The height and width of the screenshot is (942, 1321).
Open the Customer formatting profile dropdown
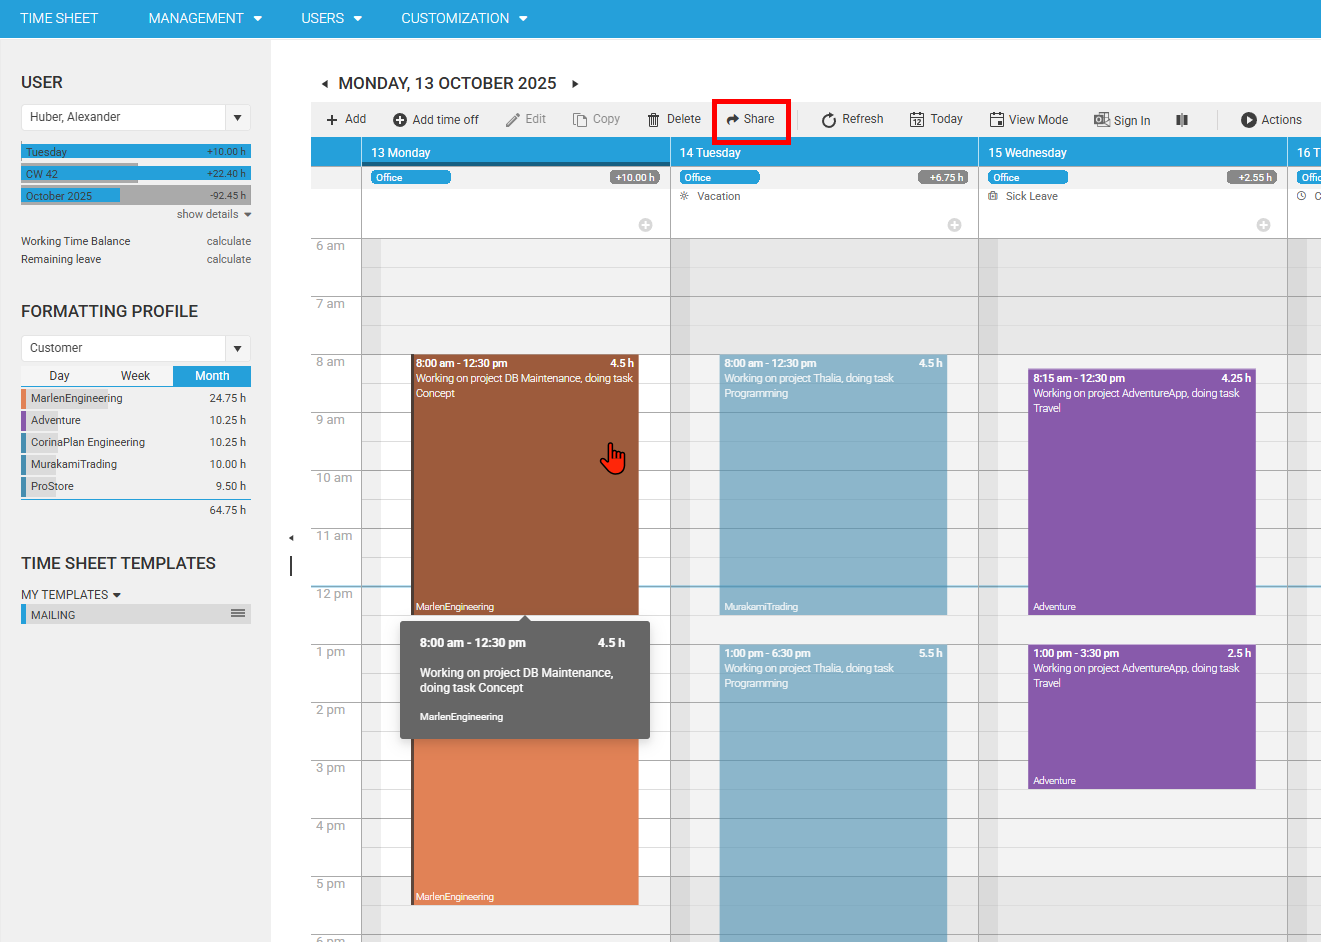pyautogui.click(x=237, y=349)
